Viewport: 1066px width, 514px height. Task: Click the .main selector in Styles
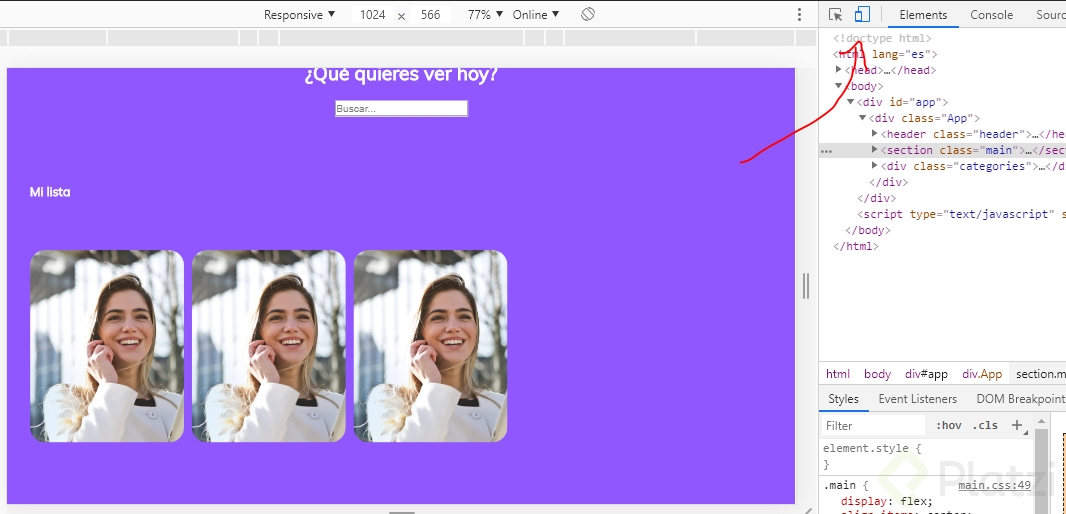tap(840, 485)
